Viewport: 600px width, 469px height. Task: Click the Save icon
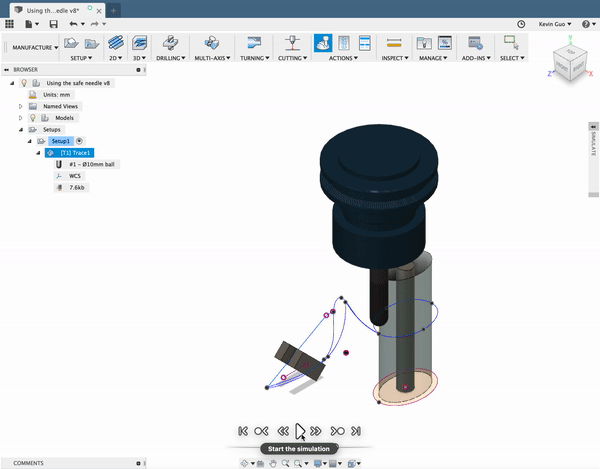pos(54,24)
